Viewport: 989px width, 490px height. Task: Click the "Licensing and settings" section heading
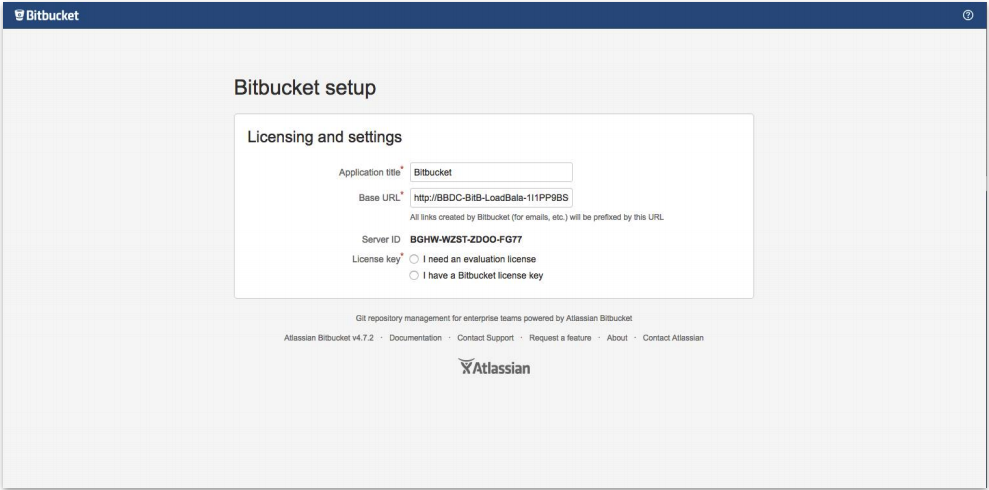(x=324, y=136)
